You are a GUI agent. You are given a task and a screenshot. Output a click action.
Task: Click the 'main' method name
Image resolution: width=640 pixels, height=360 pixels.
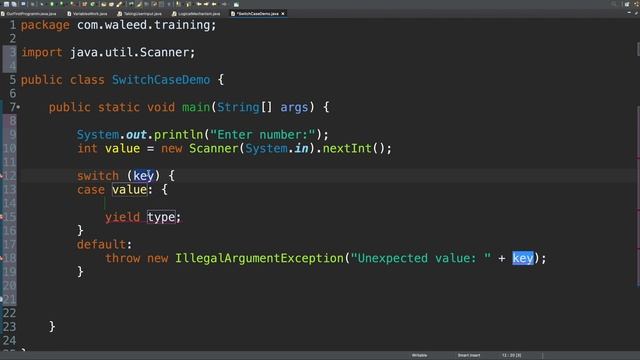[196, 107]
